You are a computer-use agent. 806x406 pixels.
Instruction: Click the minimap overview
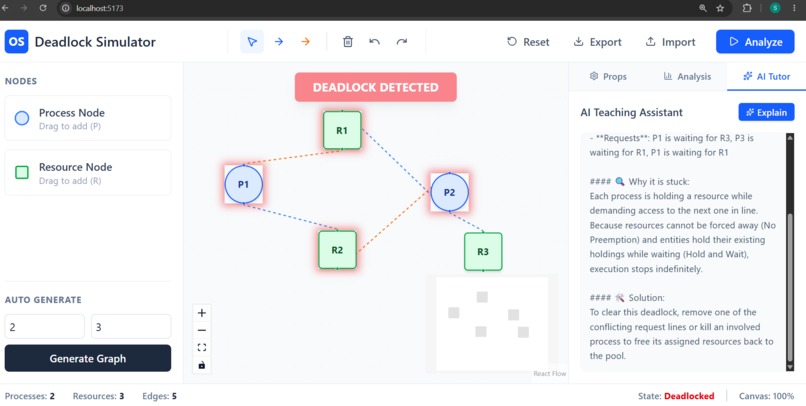coord(492,324)
